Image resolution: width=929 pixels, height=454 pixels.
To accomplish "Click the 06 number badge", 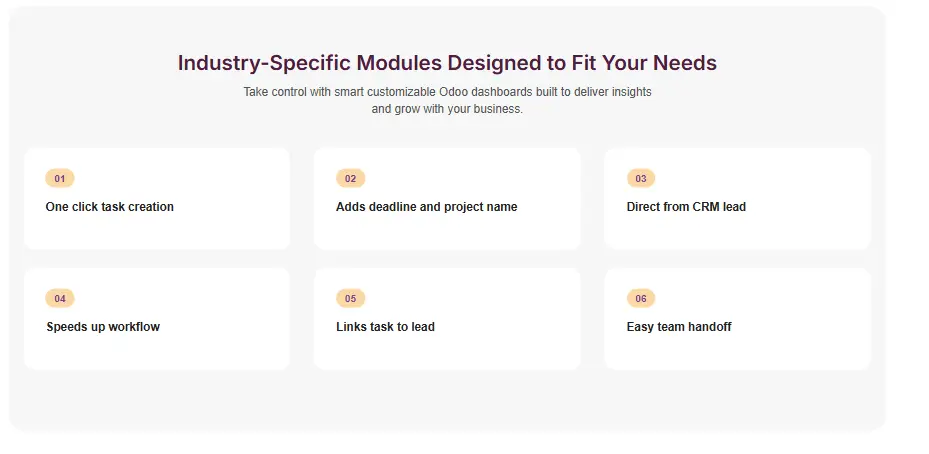I will click(641, 299).
